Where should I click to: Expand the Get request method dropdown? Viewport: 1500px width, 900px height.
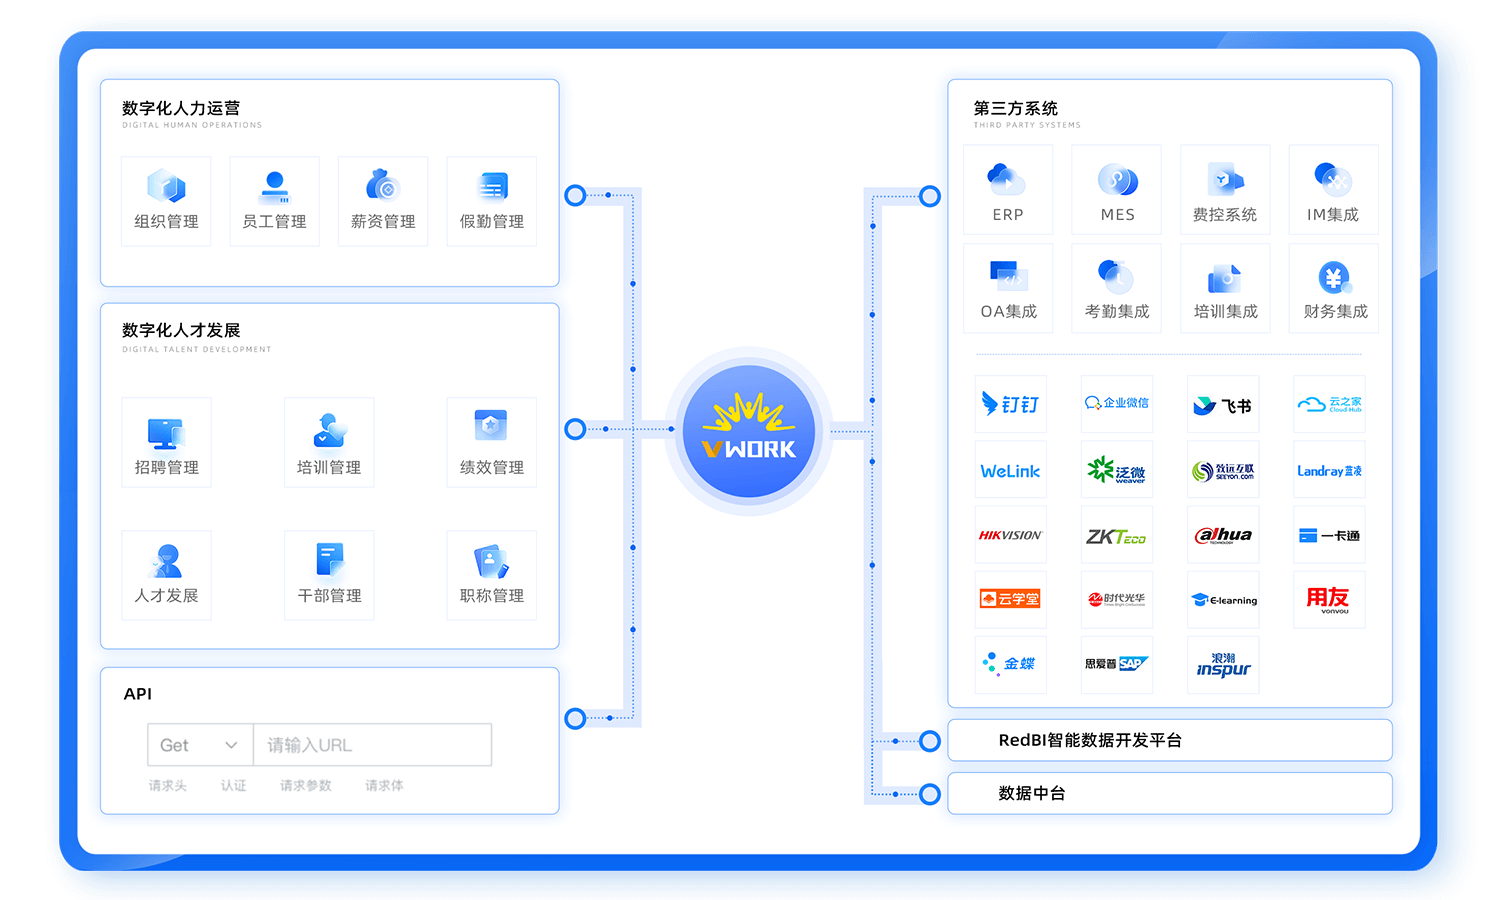(200, 745)
